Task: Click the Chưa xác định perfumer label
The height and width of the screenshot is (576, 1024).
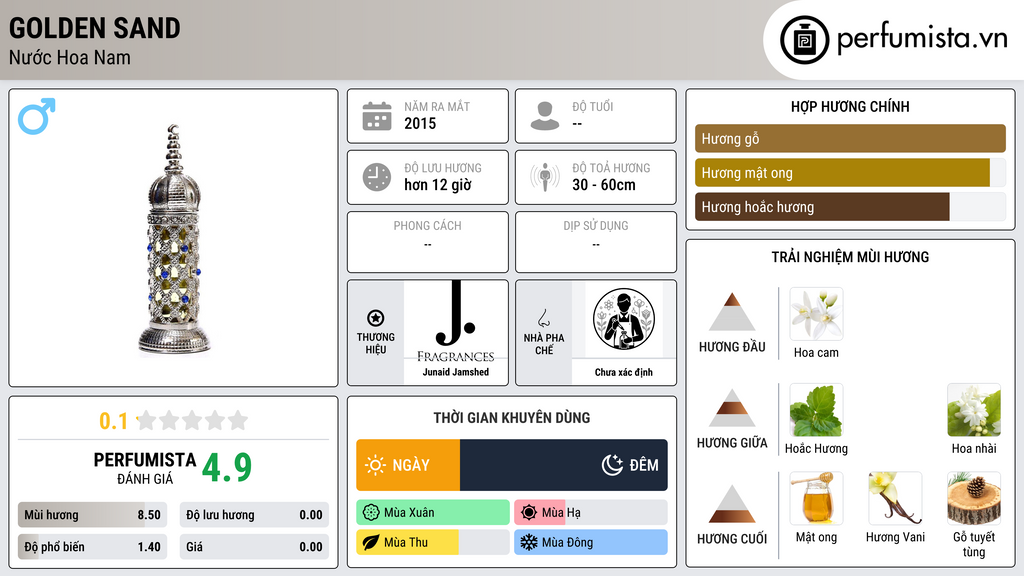Action: pyautogui.click(x=624, y=372)
